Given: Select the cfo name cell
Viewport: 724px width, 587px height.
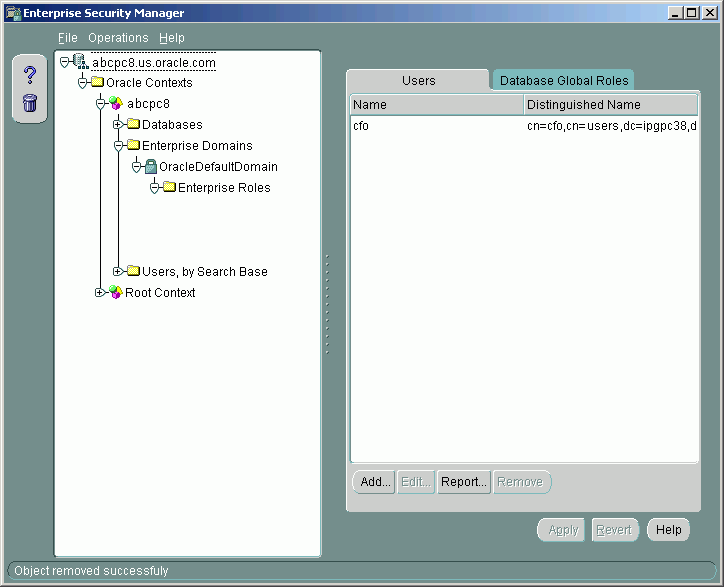Looking at the screenshot, I should (437, 126).
